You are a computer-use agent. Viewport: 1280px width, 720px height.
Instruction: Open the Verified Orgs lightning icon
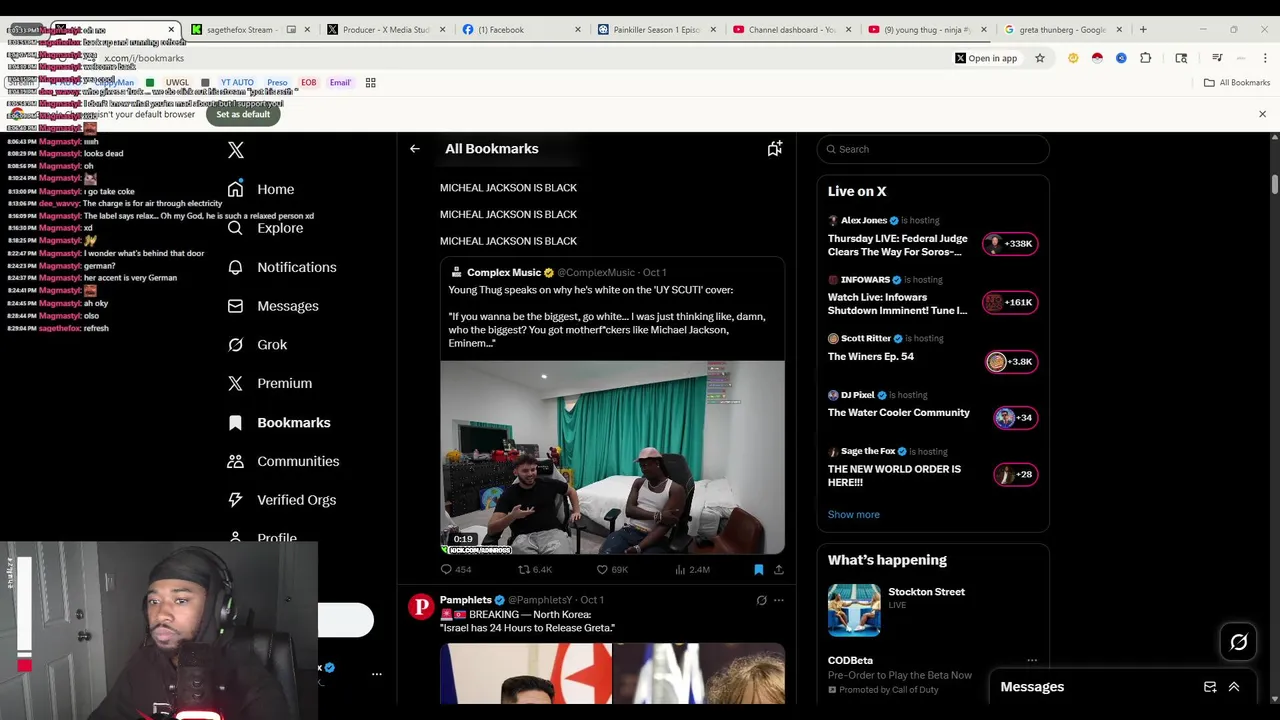(235, 500)
